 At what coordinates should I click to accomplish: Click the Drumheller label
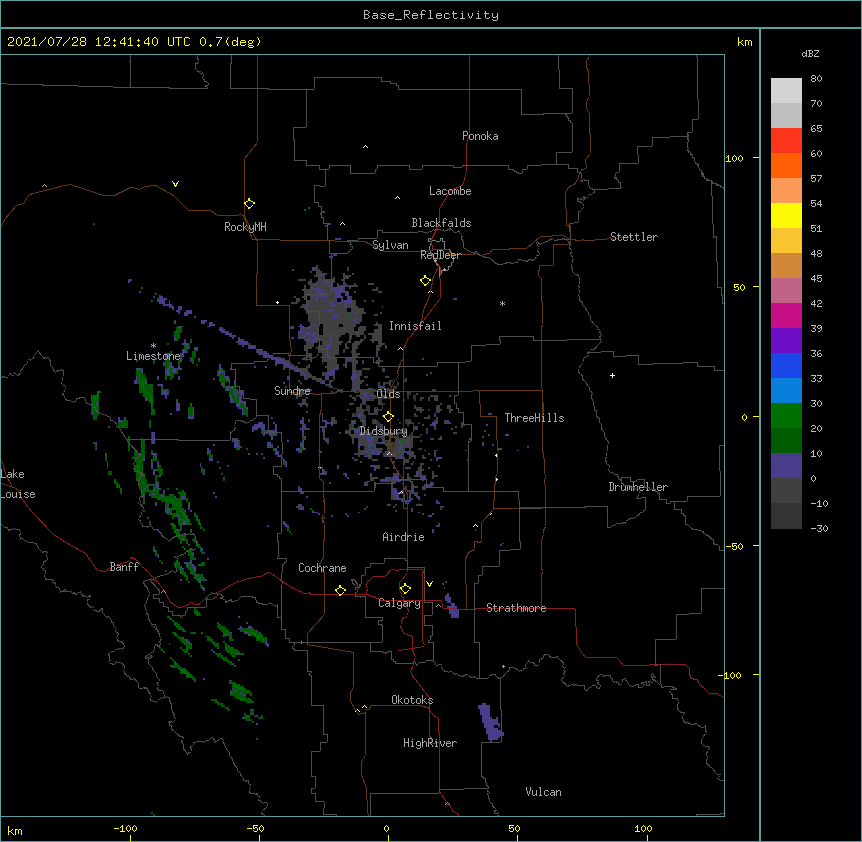pos(638,487)
